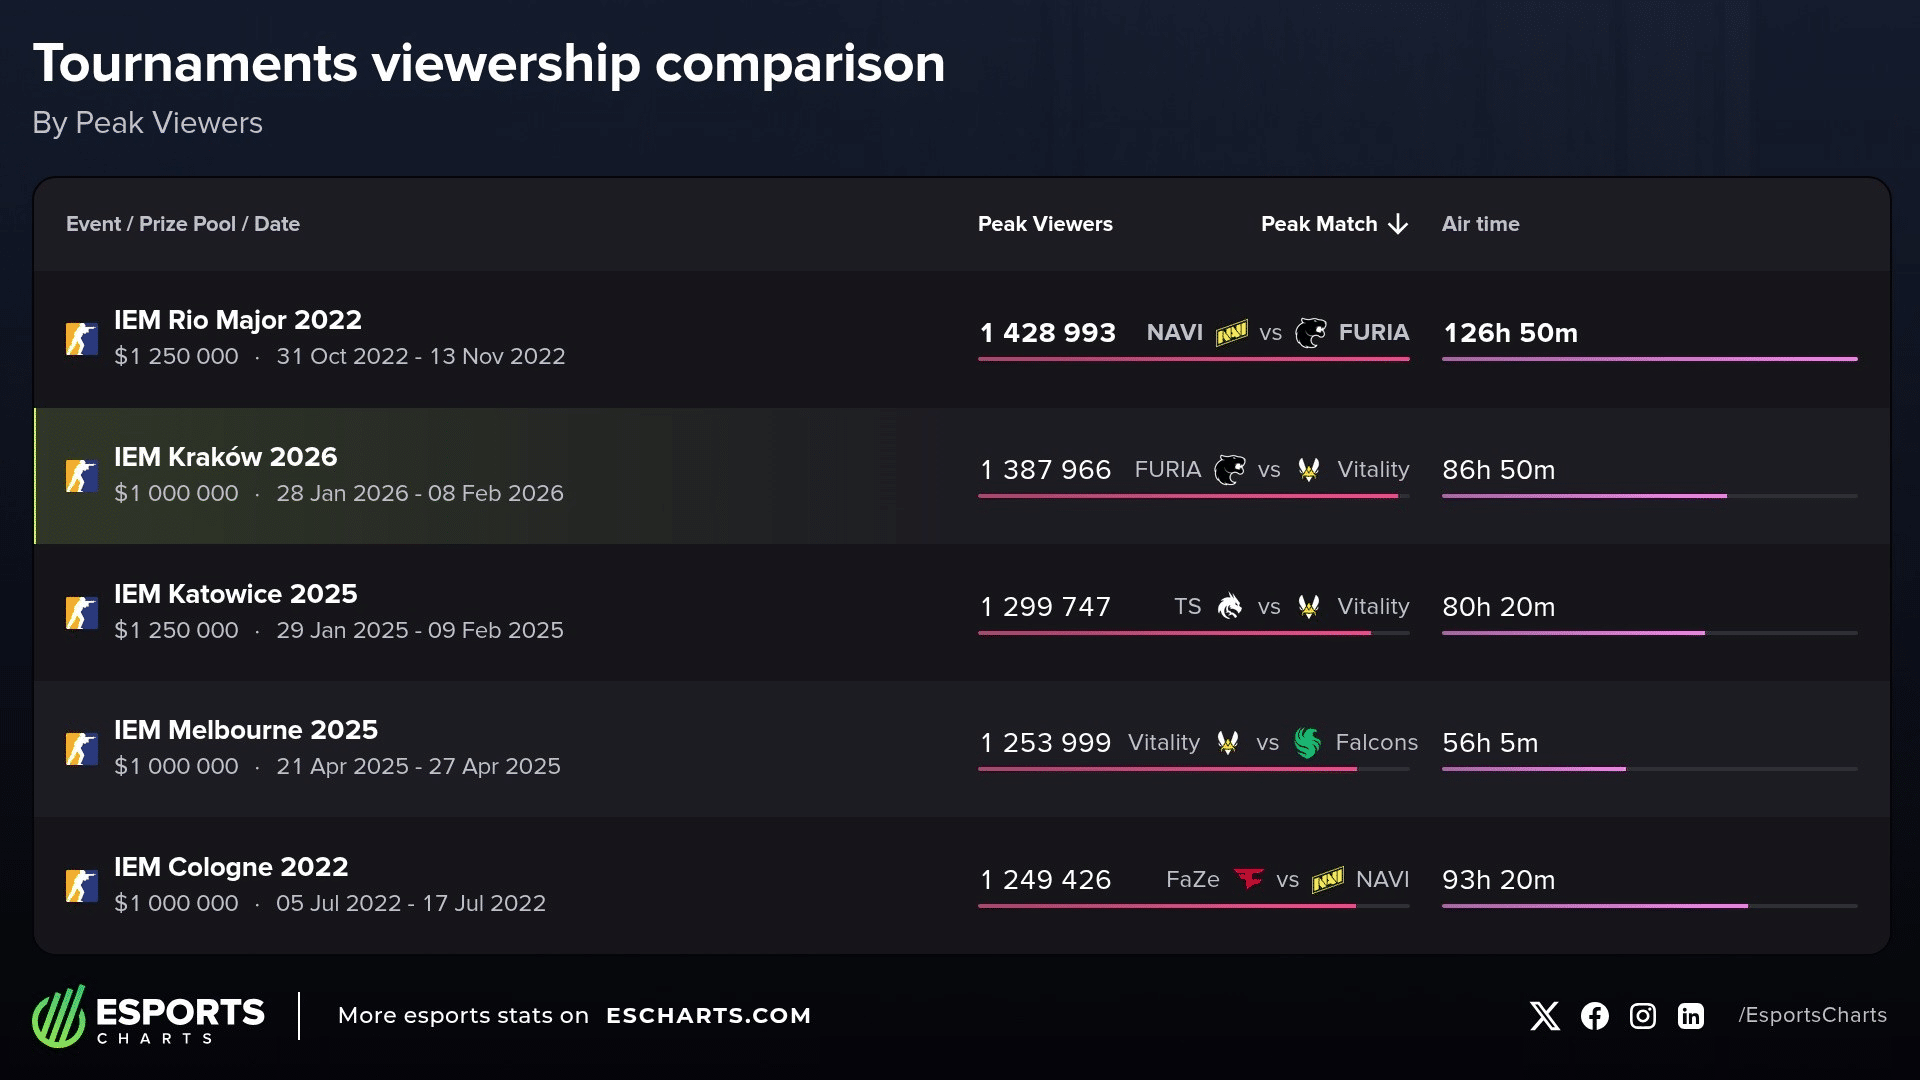Open the IEM Melbourne 2025 event title
This screenshot has height=1080, width=1920.
click(x=245, y=730)
